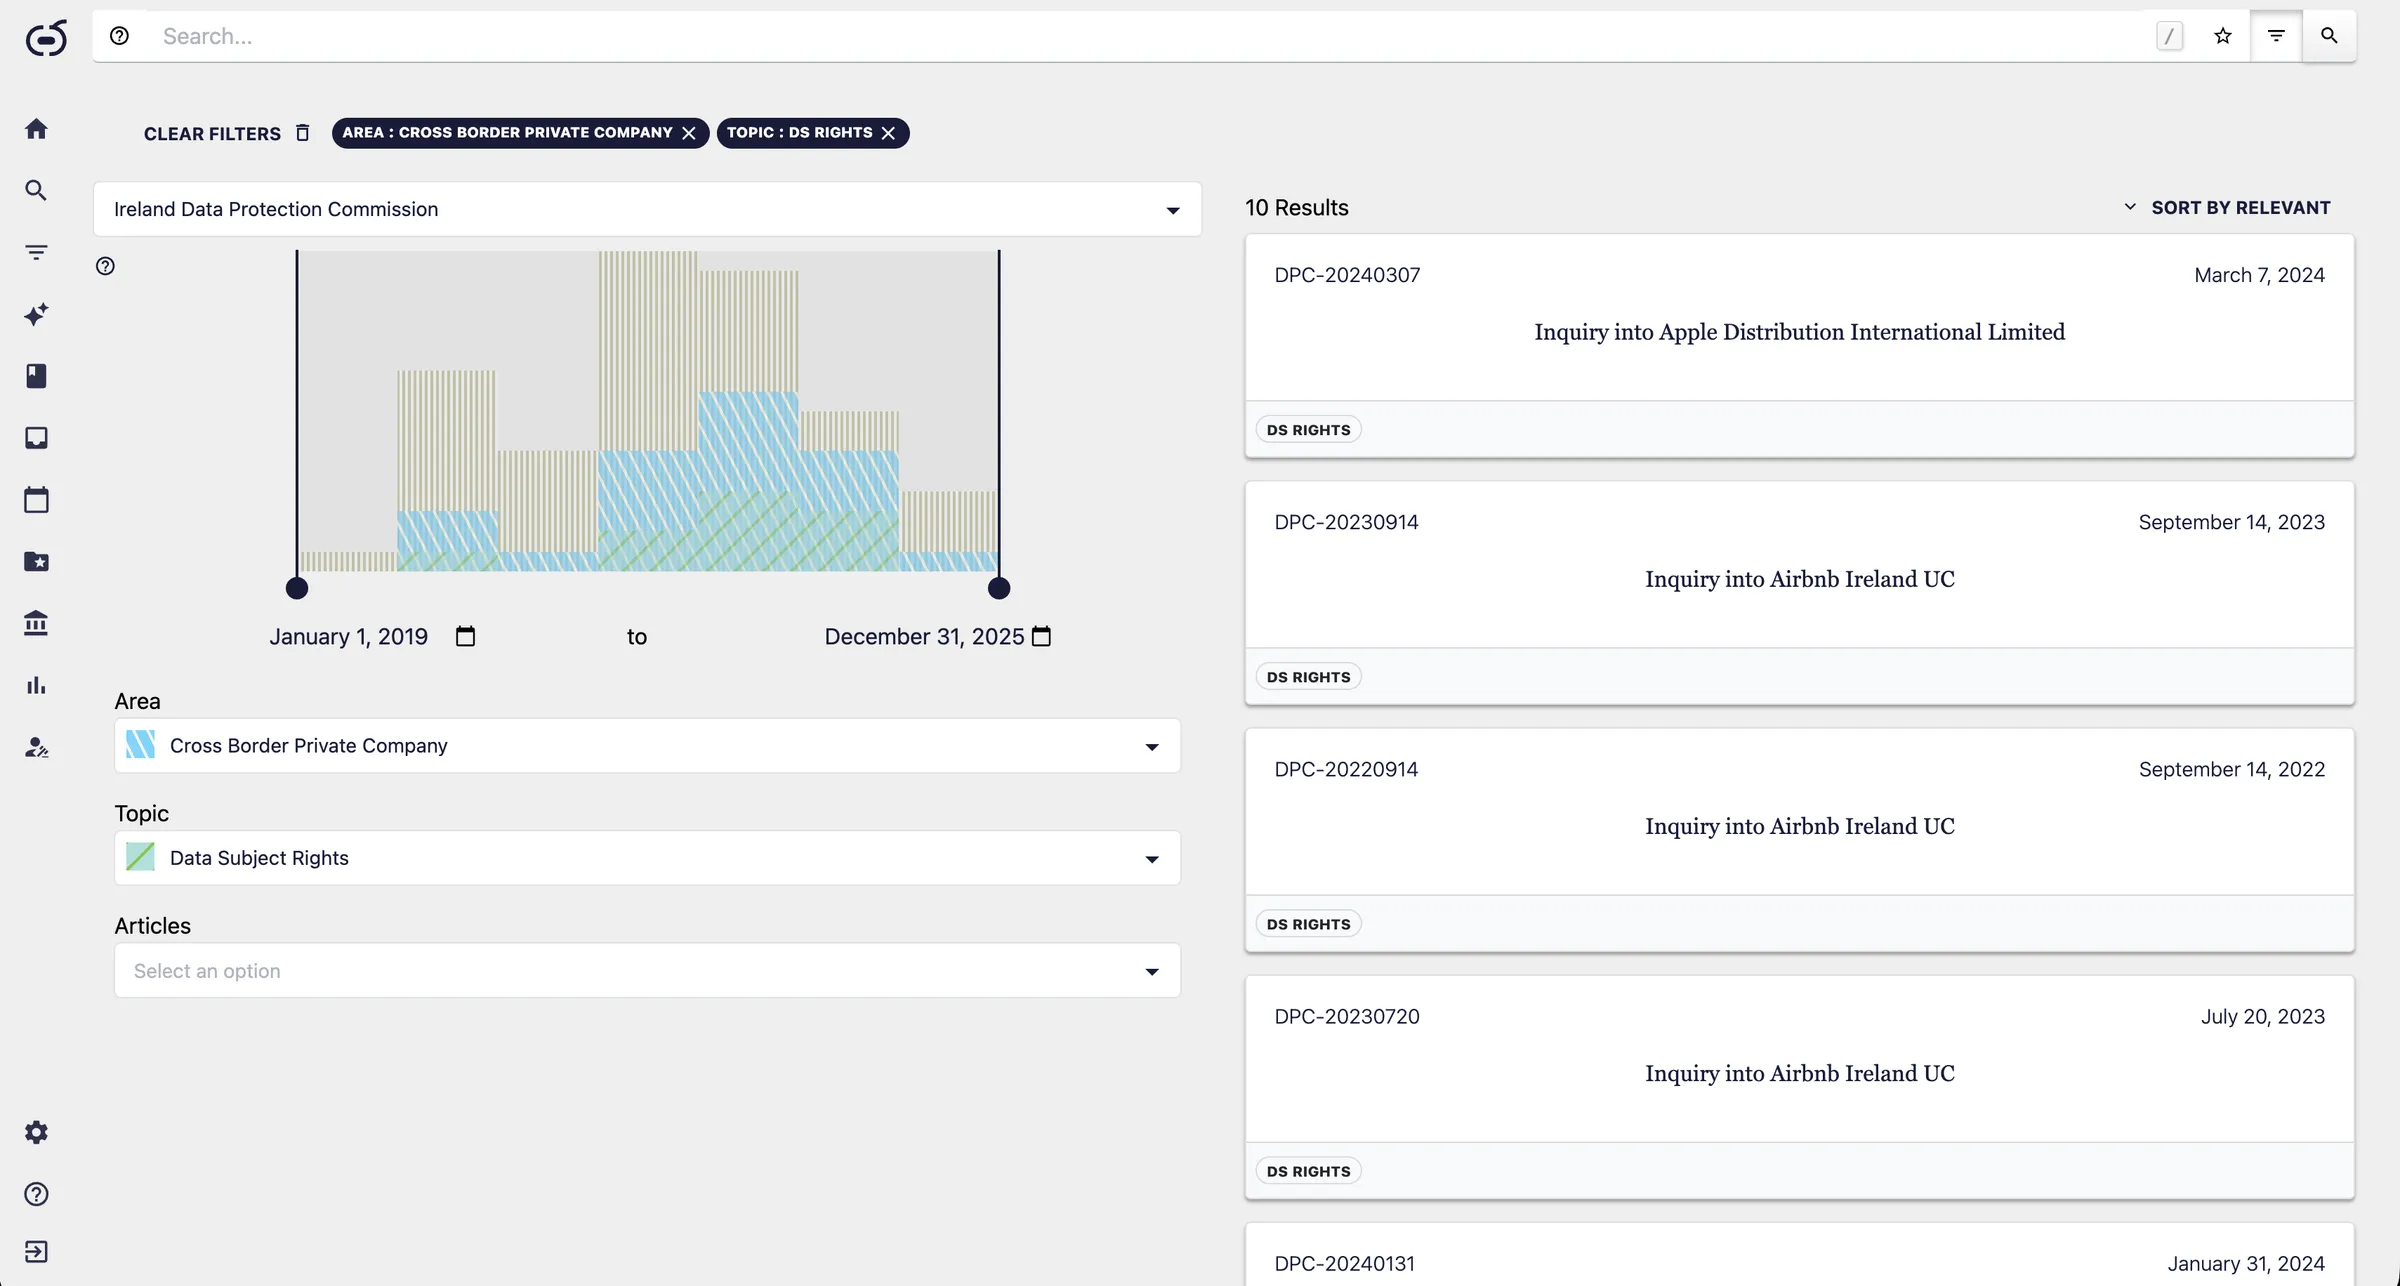Click the DPC-20220914 reference text
The height and width of the screenshot is (1286, 2400).
tap(1346, 769)
